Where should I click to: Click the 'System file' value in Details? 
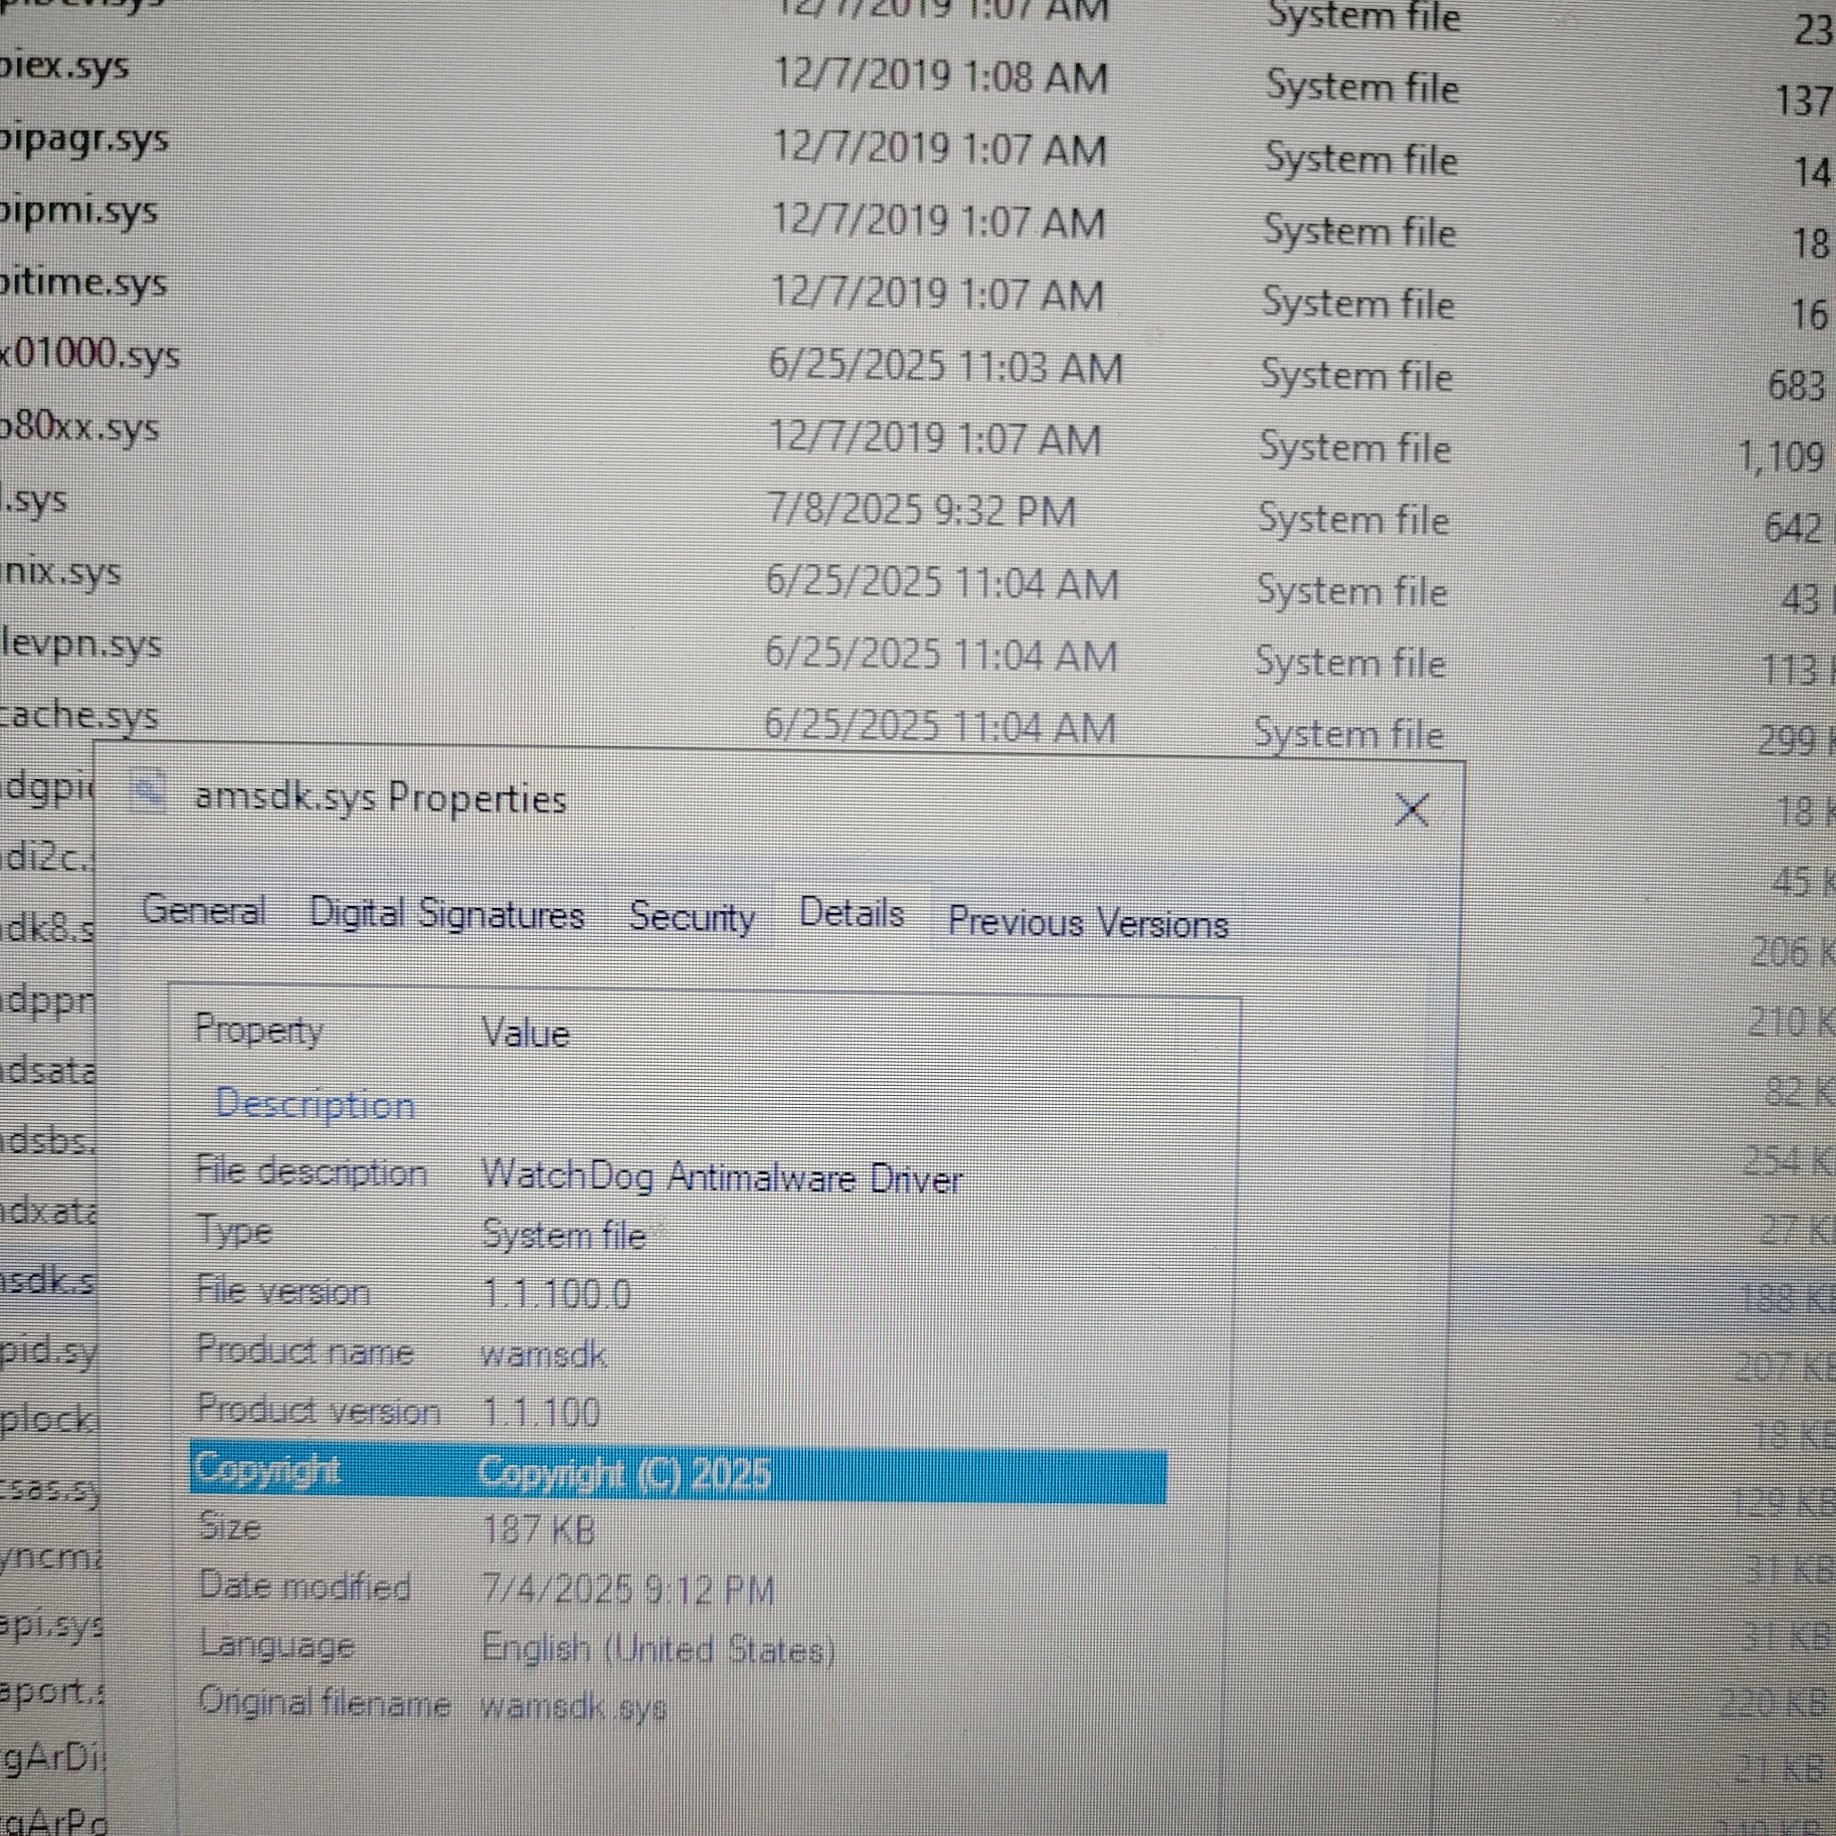pos(564,1235)
